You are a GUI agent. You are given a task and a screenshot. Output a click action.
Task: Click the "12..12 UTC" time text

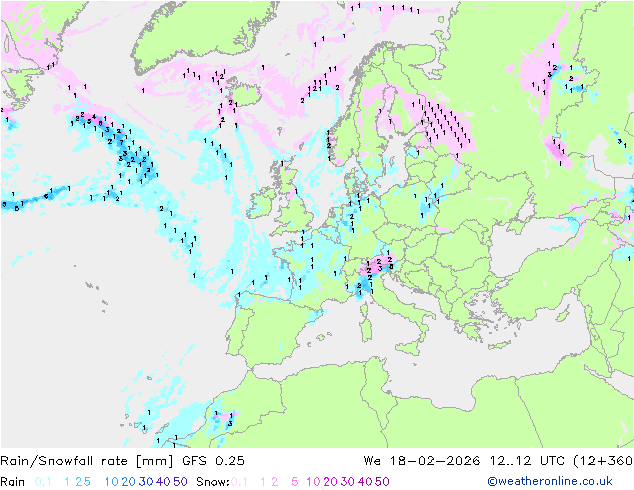point(528,460)
